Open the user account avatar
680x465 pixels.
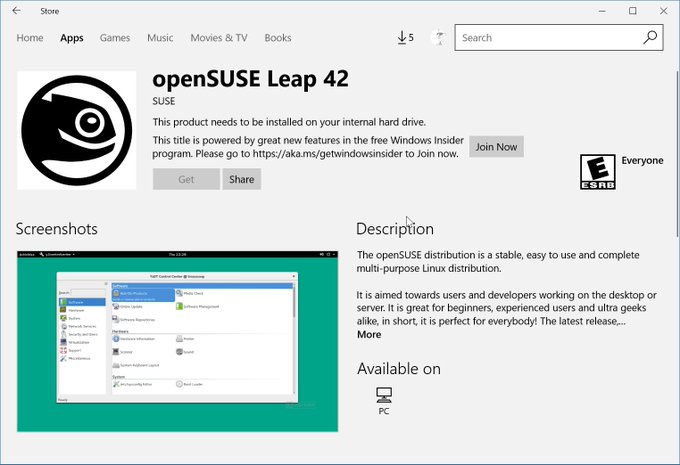tap(439, 38)
